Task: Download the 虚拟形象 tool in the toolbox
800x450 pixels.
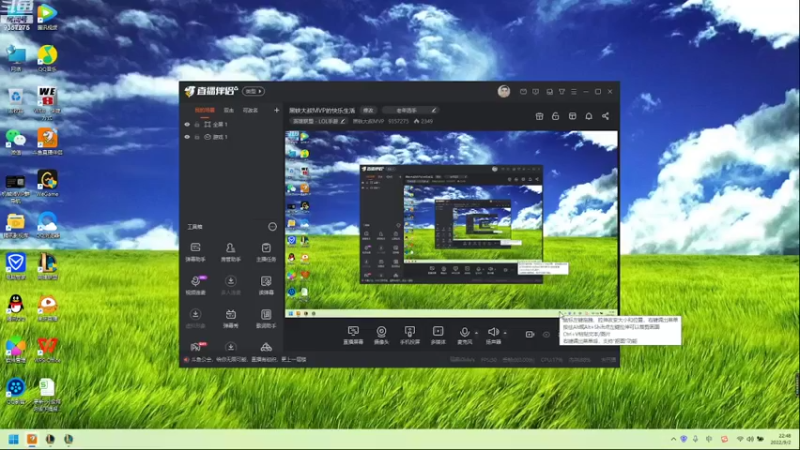Action: click(195, 318)
